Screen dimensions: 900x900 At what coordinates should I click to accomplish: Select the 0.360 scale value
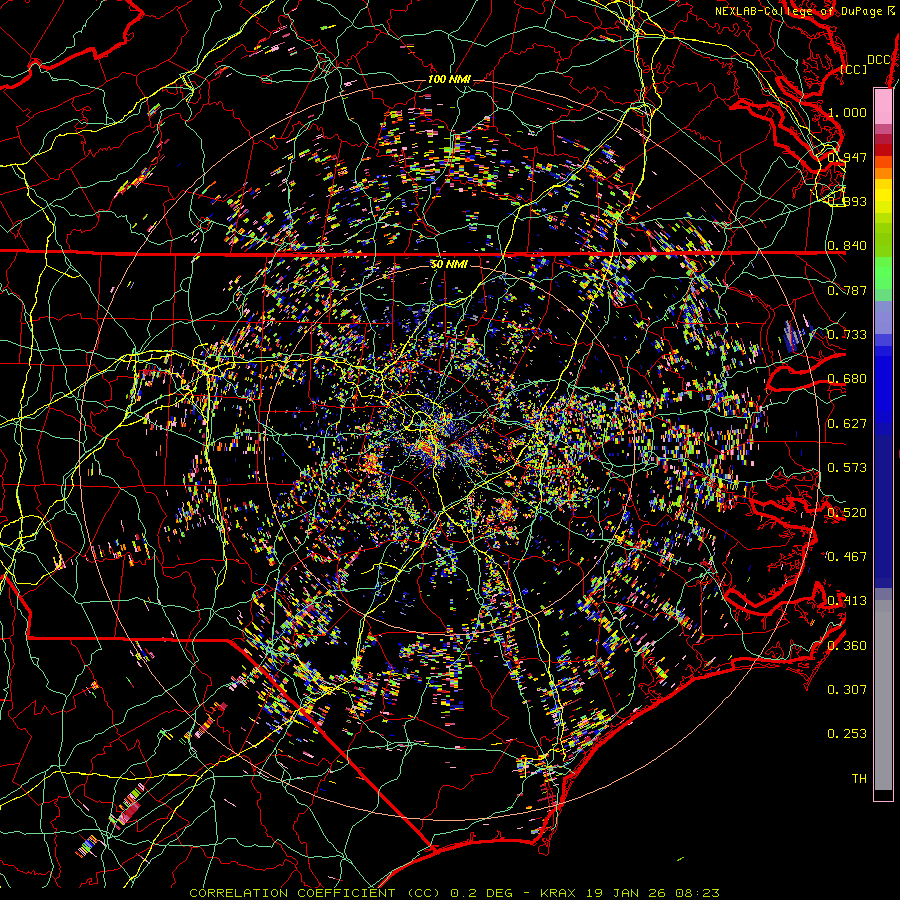847,645
